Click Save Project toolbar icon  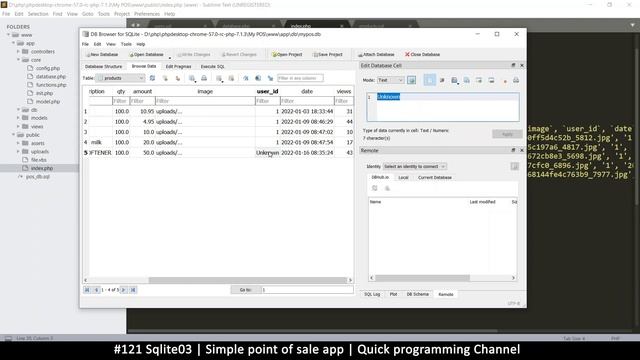315,54
